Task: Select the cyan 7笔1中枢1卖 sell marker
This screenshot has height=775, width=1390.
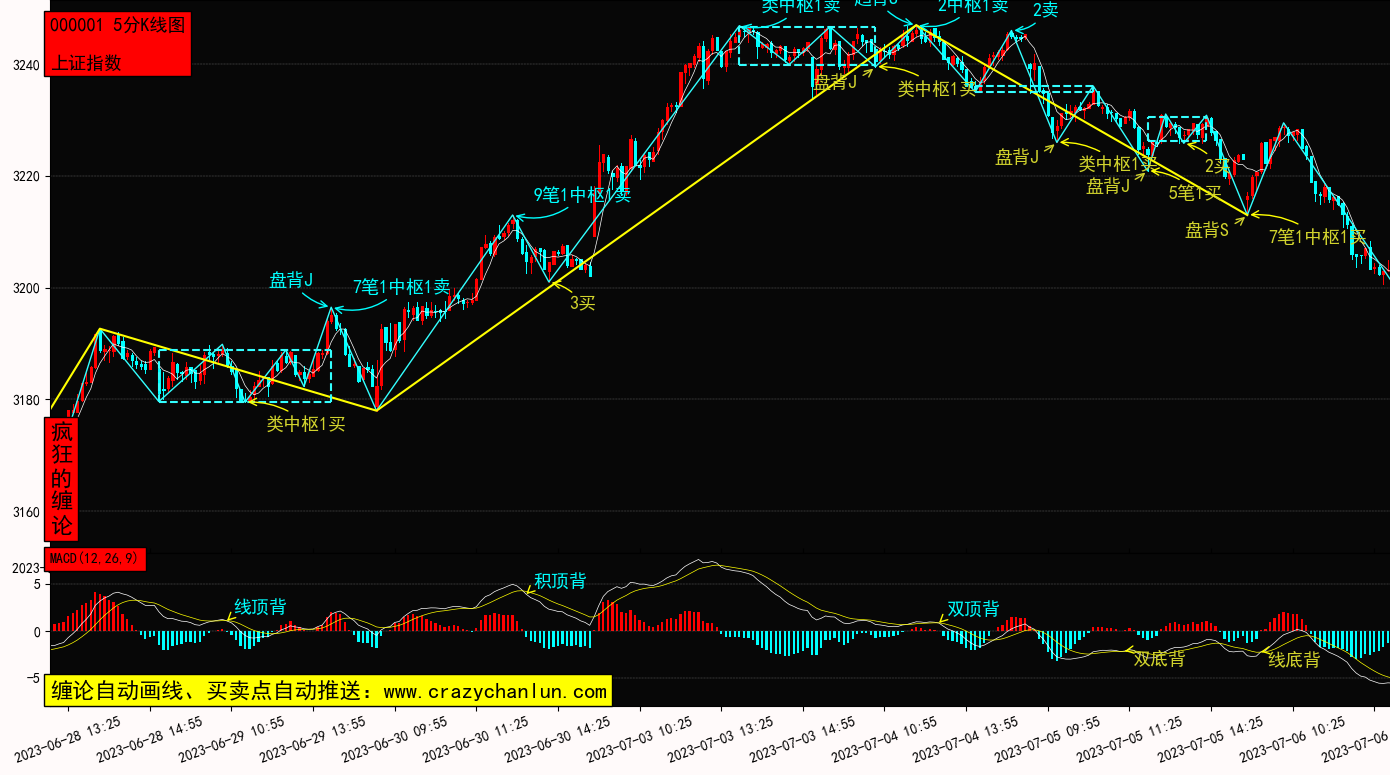Action: click(401, 287)
